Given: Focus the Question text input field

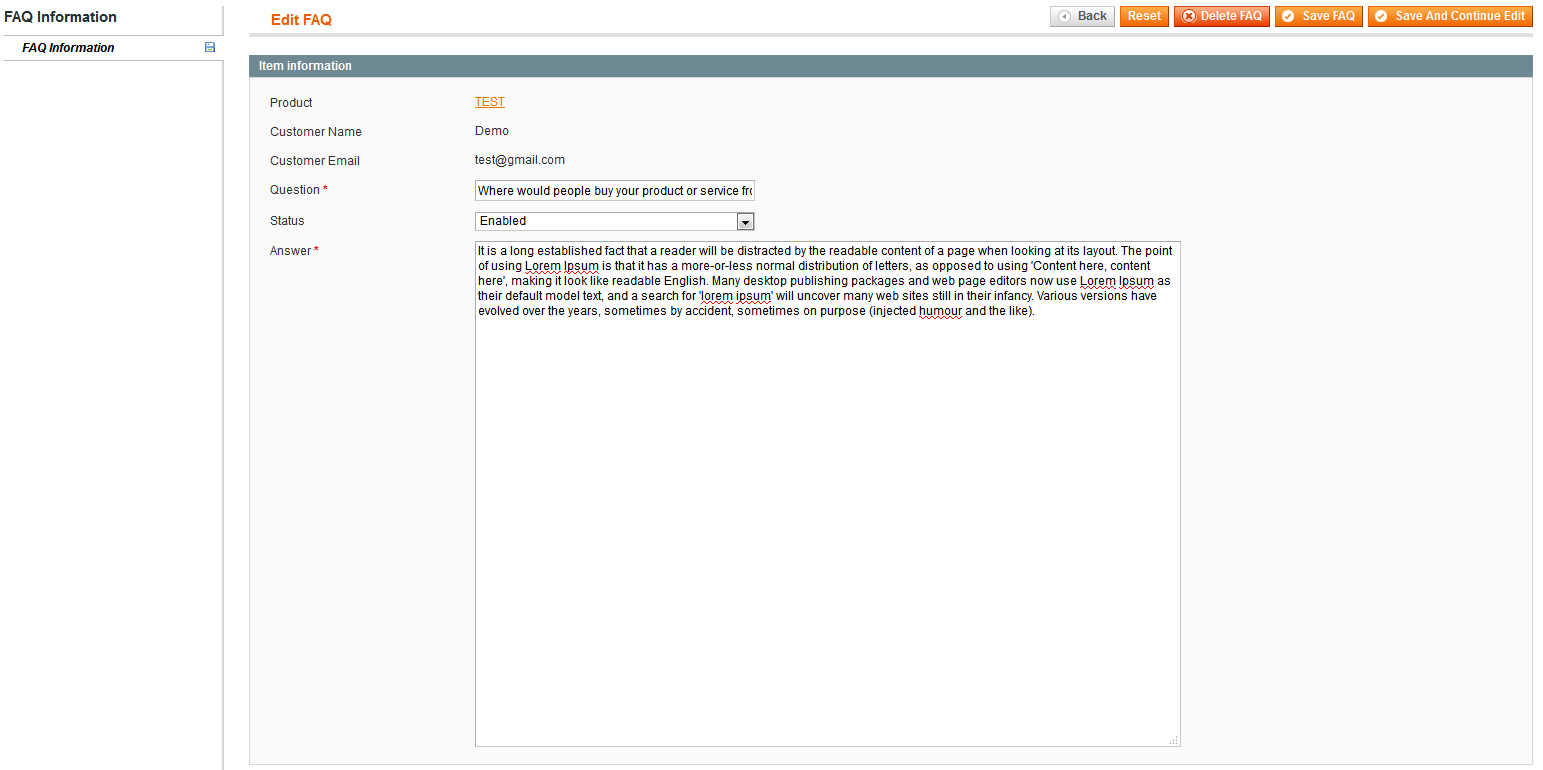Looking at the screenshot, I should coord(614,191).
